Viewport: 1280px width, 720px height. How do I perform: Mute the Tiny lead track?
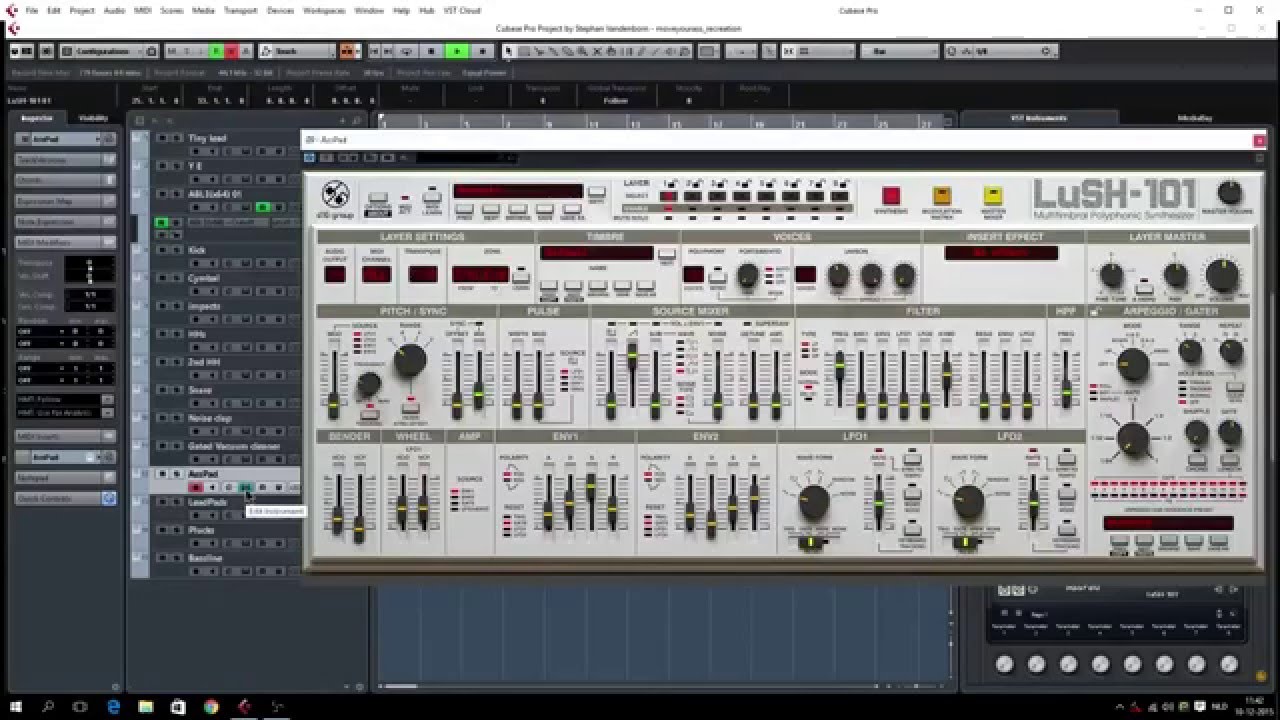(164, 138)
